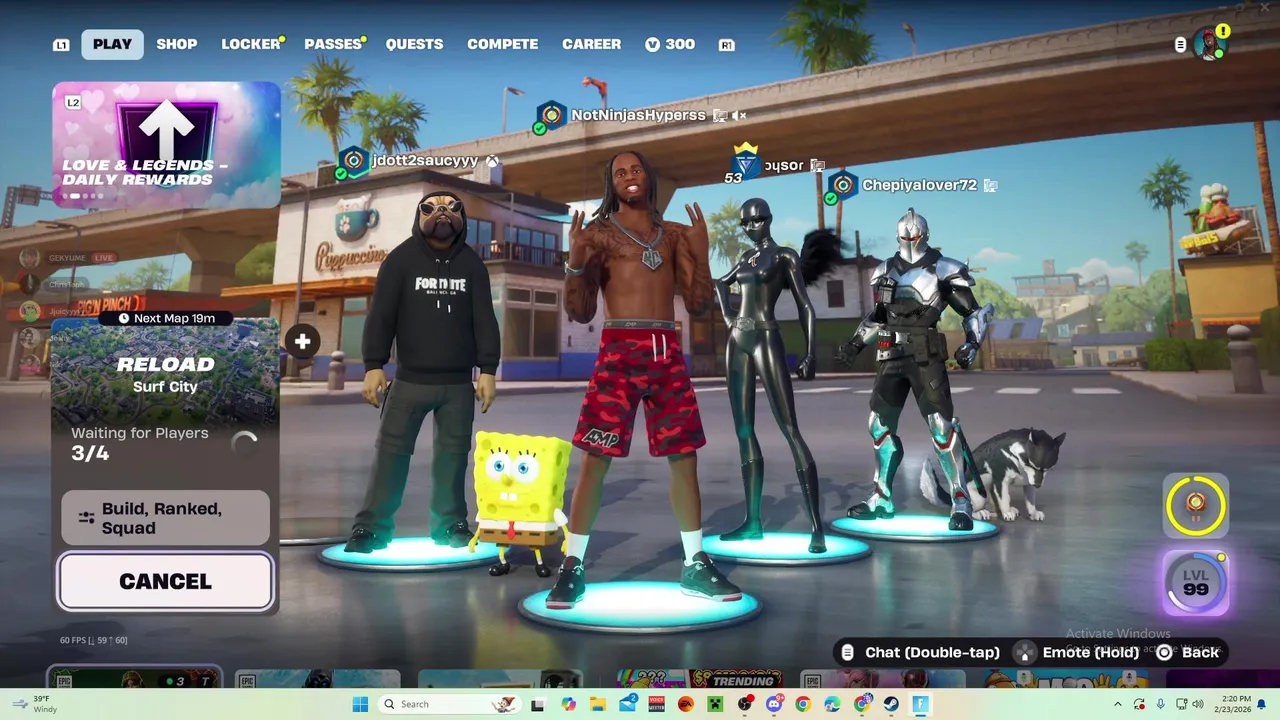
Task: Click jdott2saucyyy's player nameplate
Action: [425, 160]
